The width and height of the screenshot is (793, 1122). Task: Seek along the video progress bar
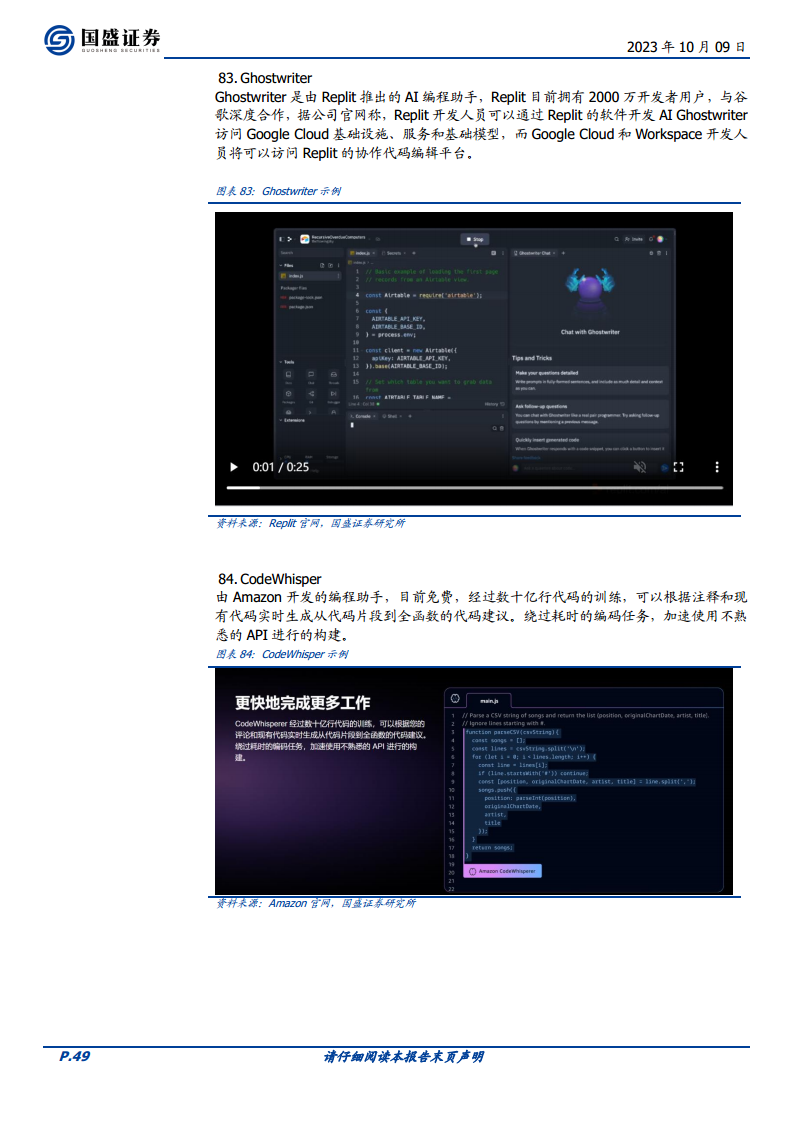(475, 487)
